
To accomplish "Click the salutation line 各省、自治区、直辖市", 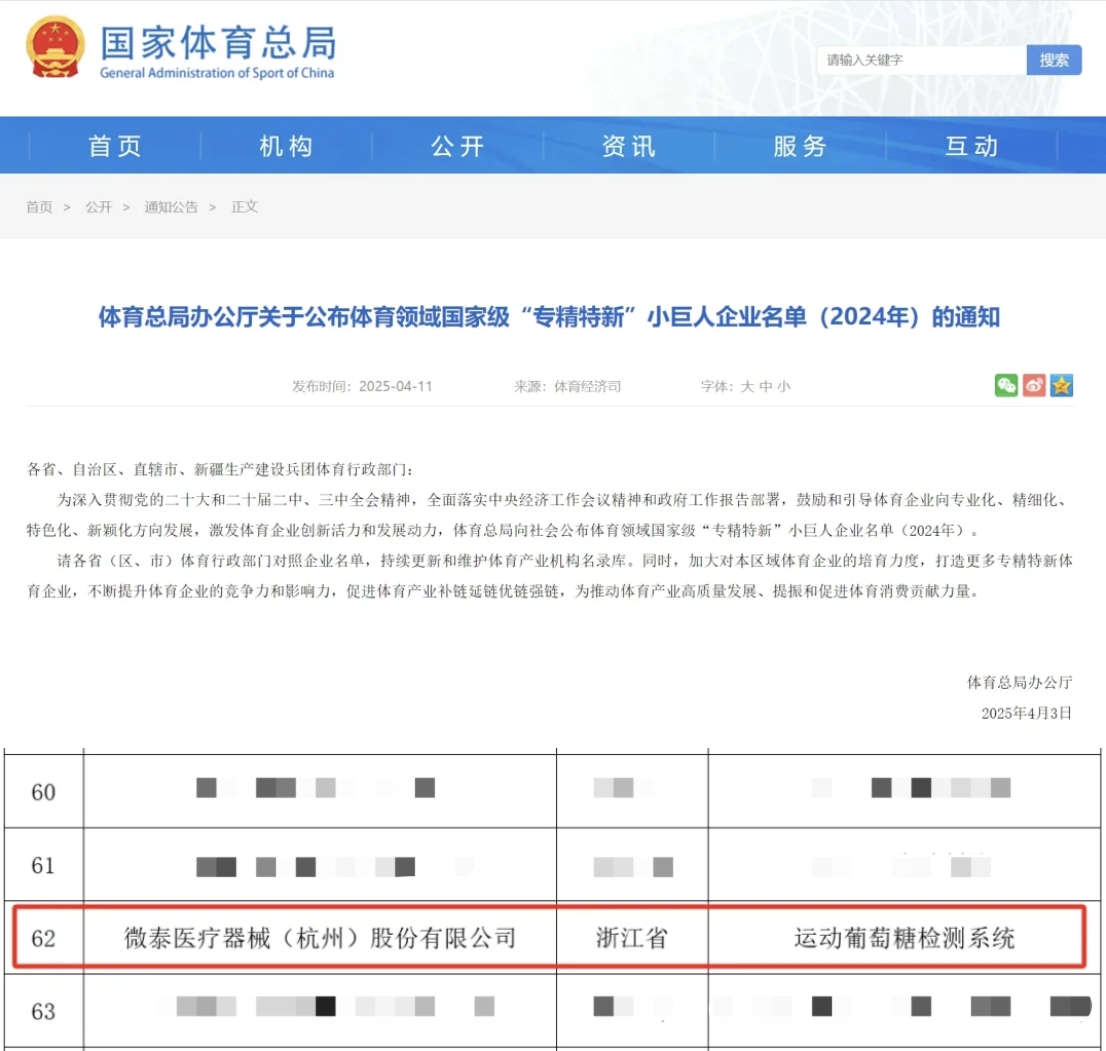I will click(x=220, y=469).
